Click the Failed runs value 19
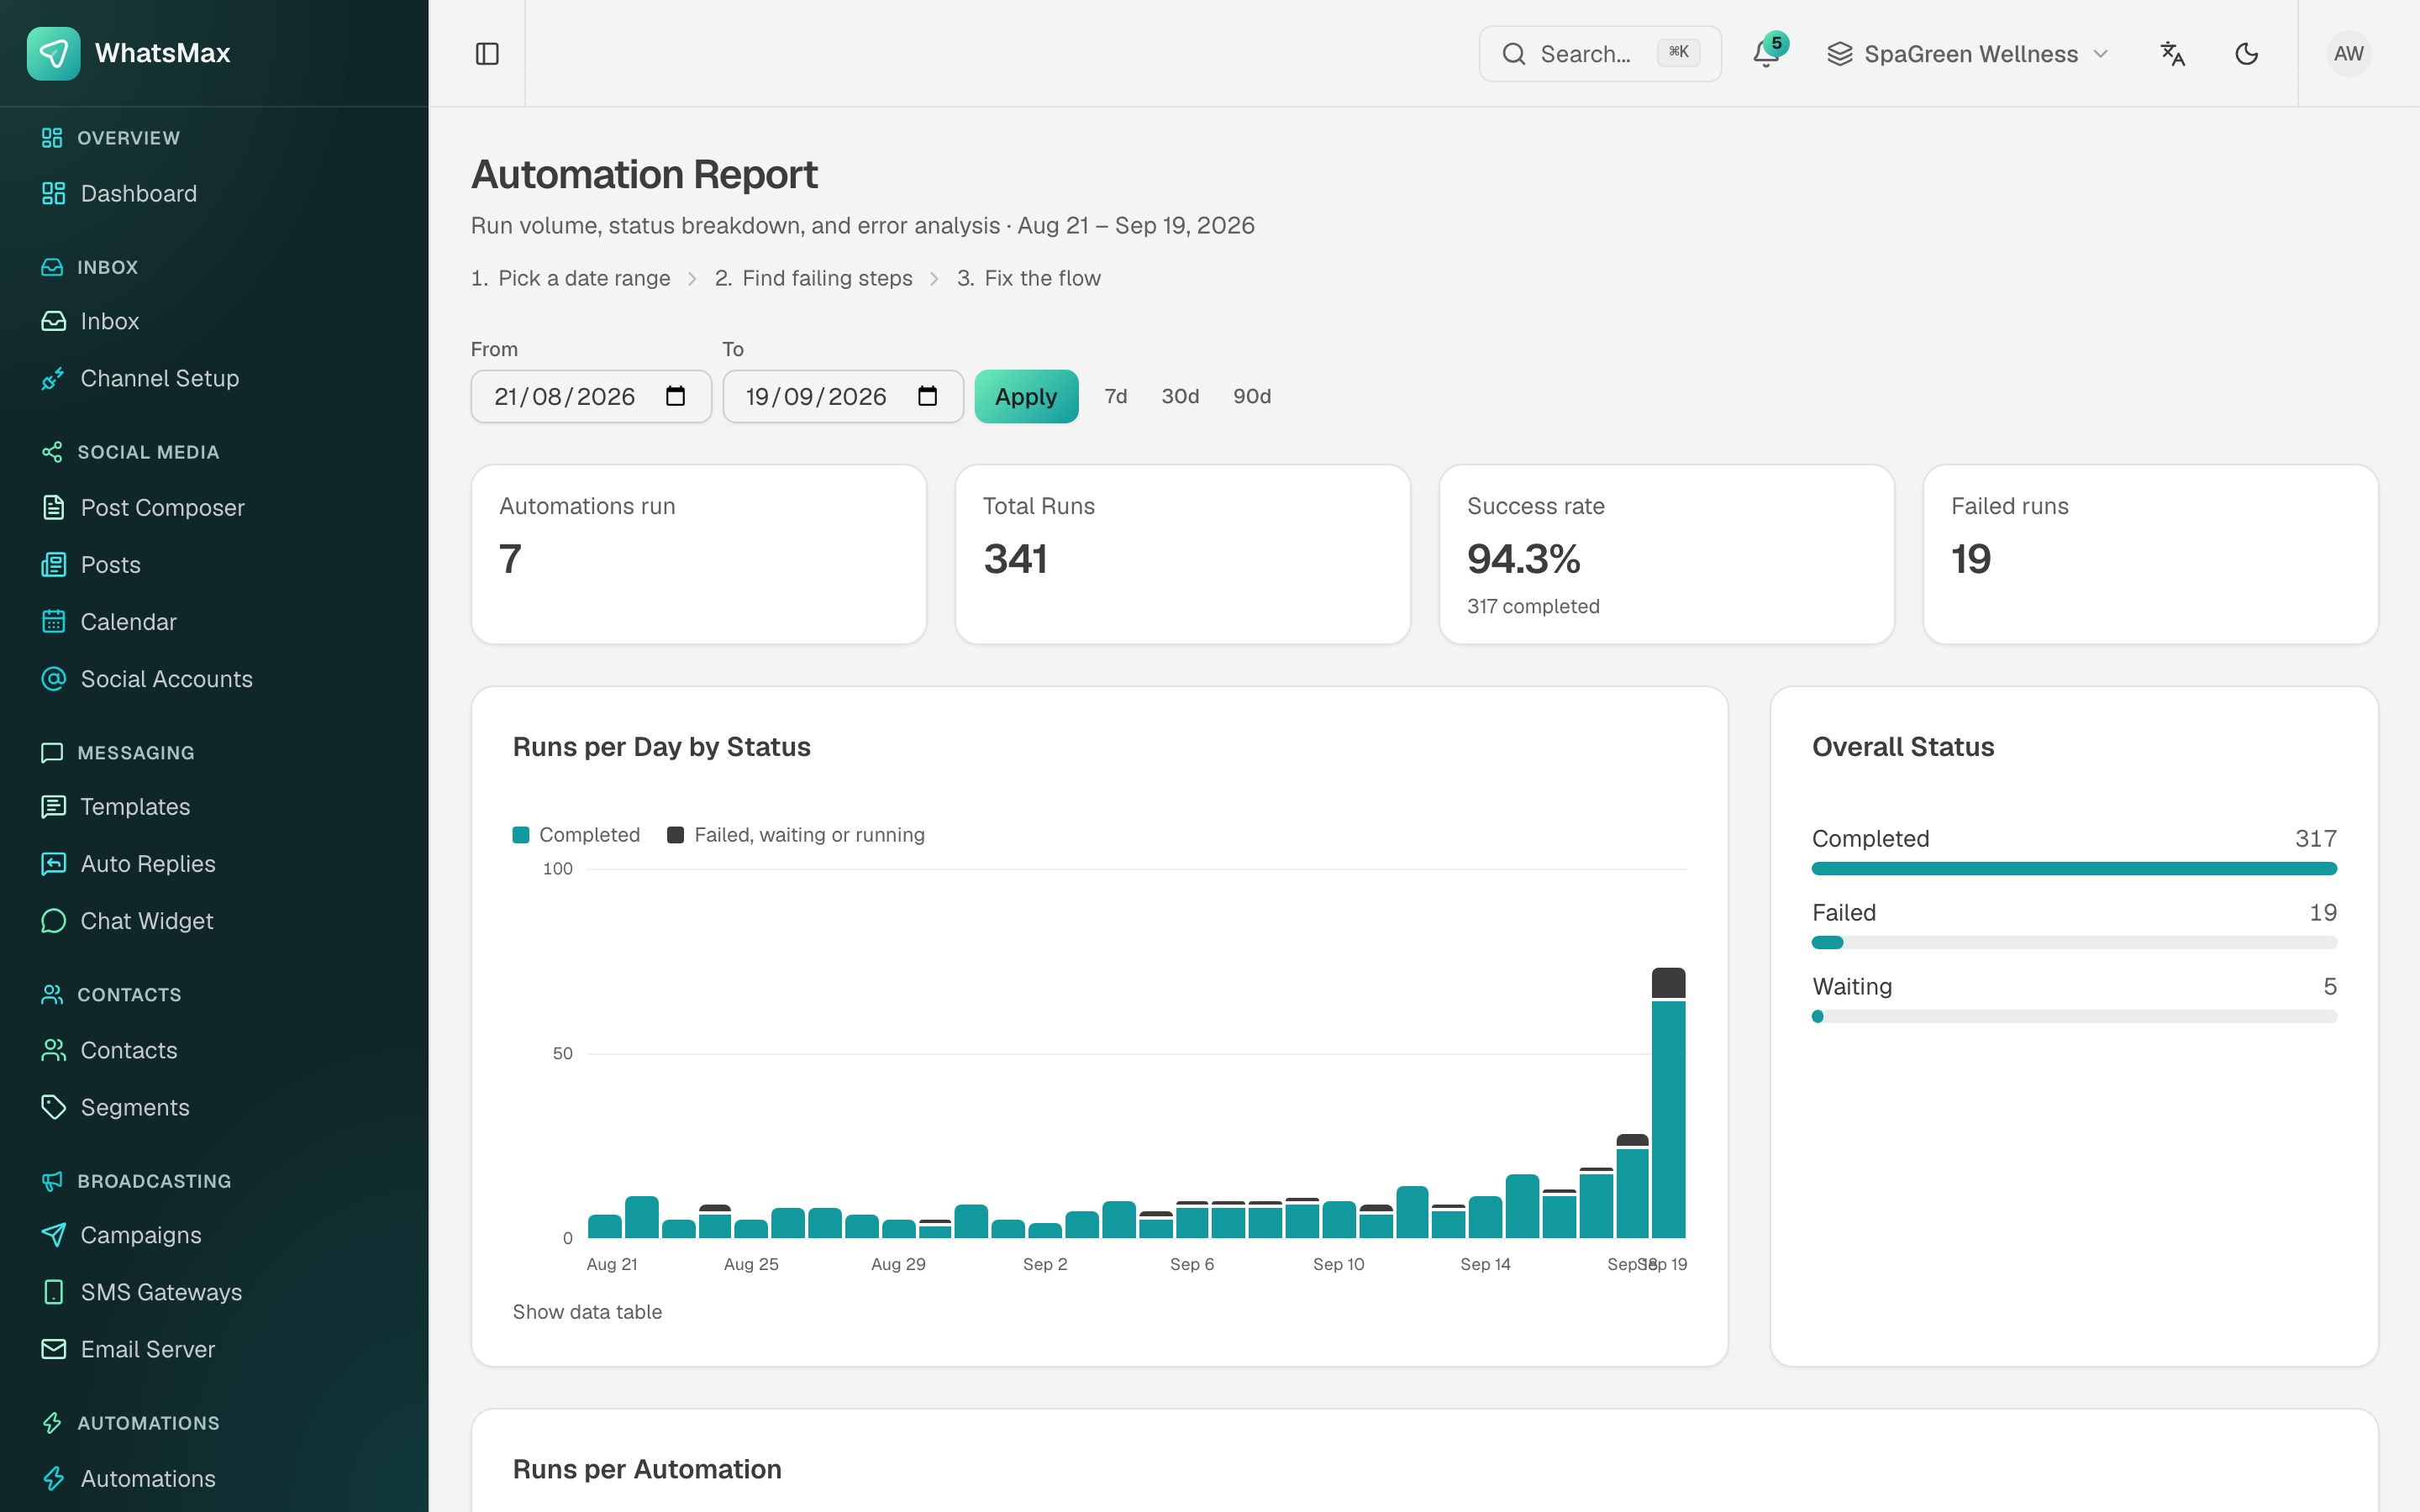This screenshot has width=2420, height=1512. click(1970, 559)
